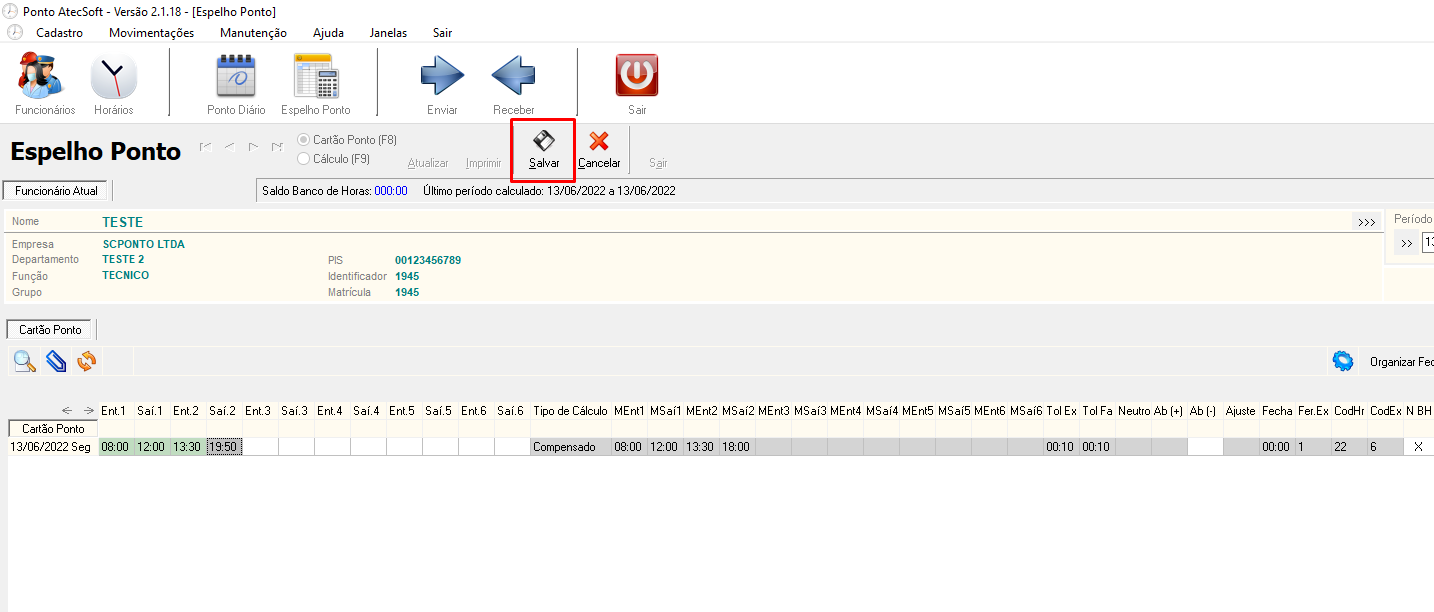Open Ponto Diário calendar icon
Viewport: 1434px width, 612px height.
(236, 78)
